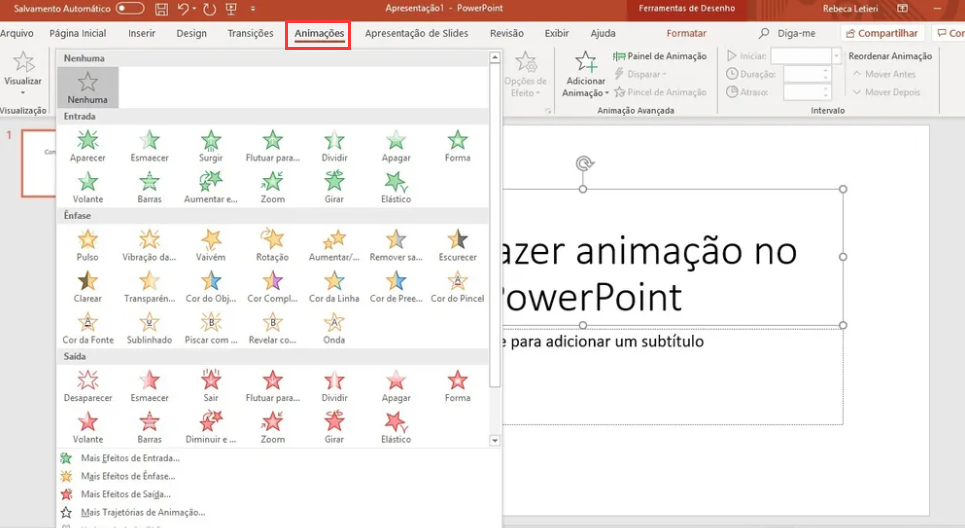This screenshot has height=528, width=965.
Task: Apply the Diminuir e... exit animation
Action: [x=210, y=428]
